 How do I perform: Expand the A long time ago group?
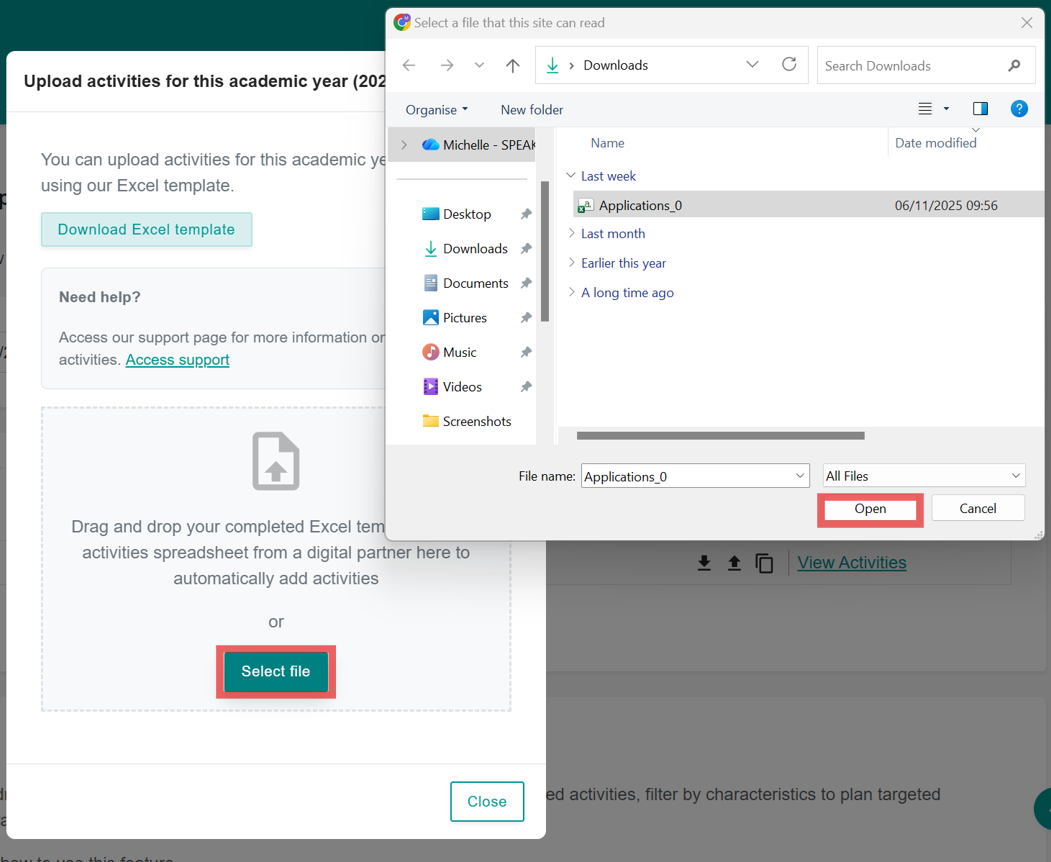point(571,292)
